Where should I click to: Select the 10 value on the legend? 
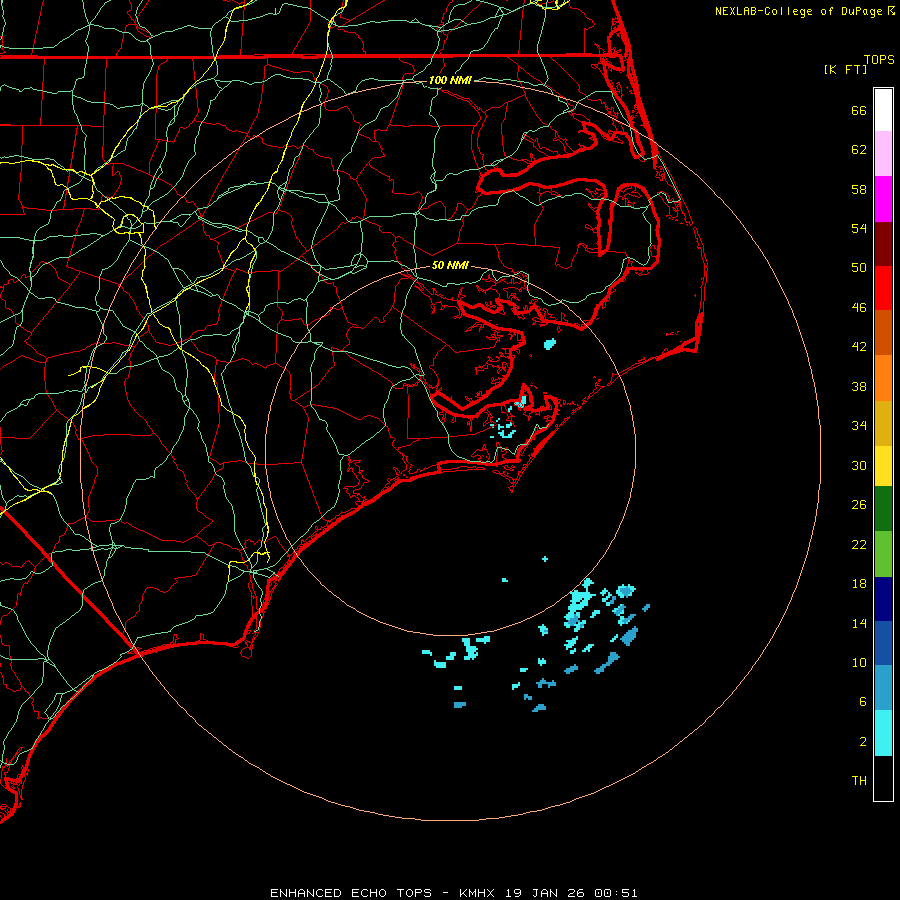click(x=859, y=663)
